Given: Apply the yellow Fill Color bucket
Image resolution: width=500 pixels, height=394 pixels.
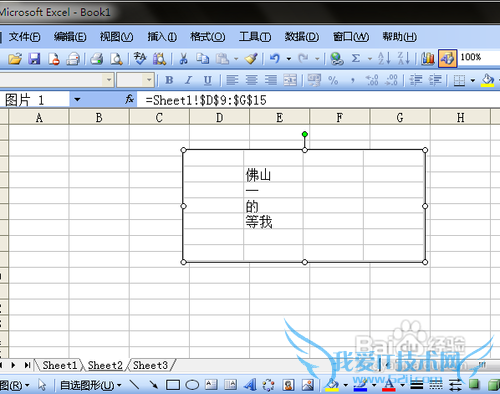Looking at the screenshot, I should tap(488, 80).
